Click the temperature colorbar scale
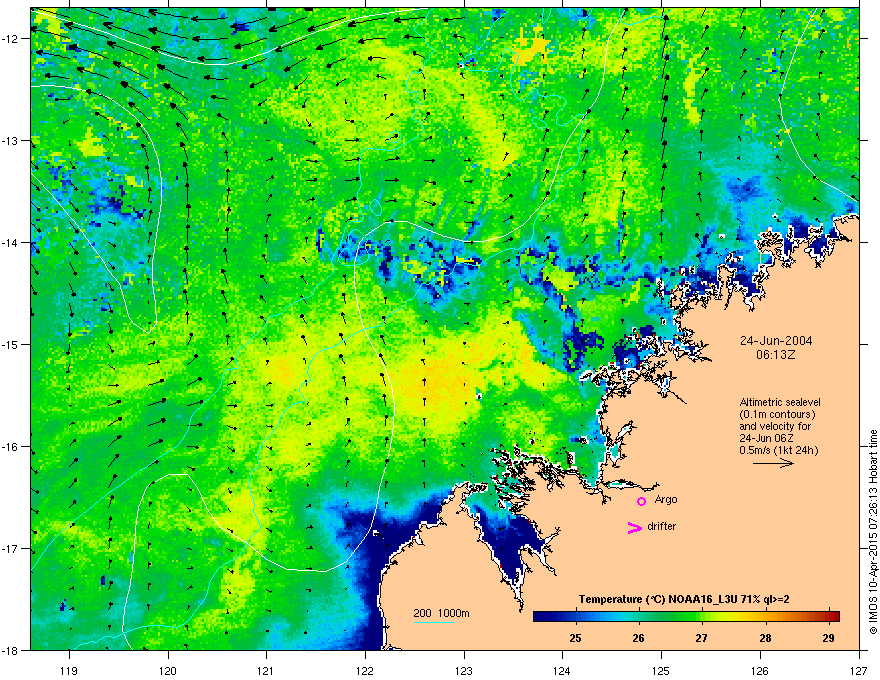The height and width of the screenshot is (680, 880). [x=686, y=616]
